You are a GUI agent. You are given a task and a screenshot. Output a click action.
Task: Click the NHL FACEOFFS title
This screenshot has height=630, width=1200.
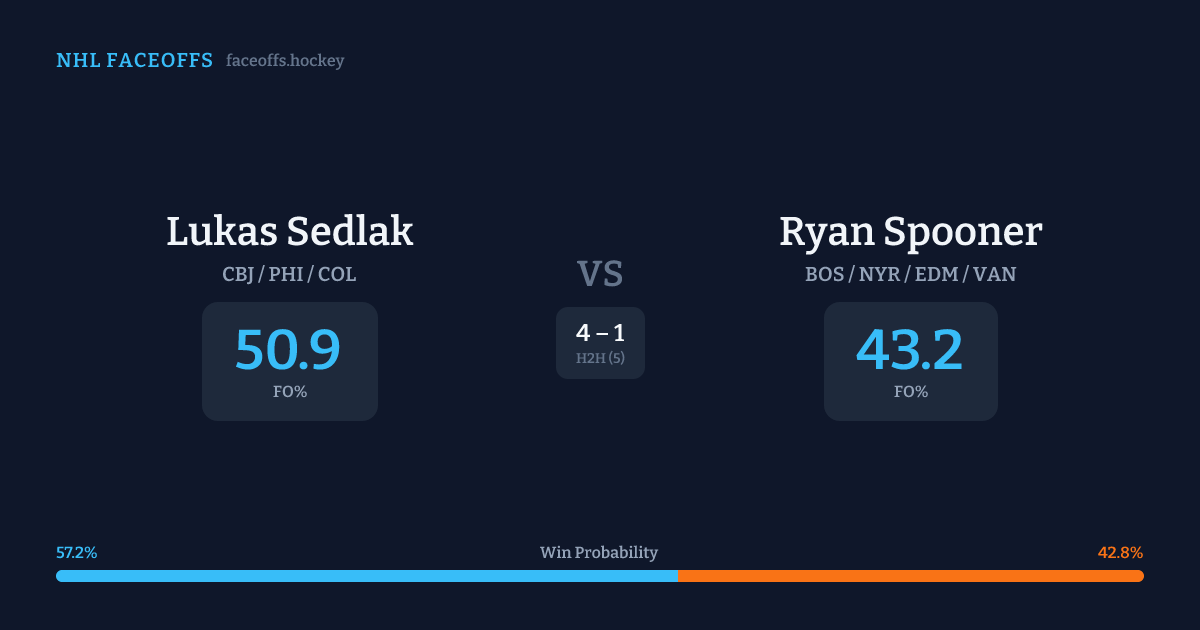[134, 61]
